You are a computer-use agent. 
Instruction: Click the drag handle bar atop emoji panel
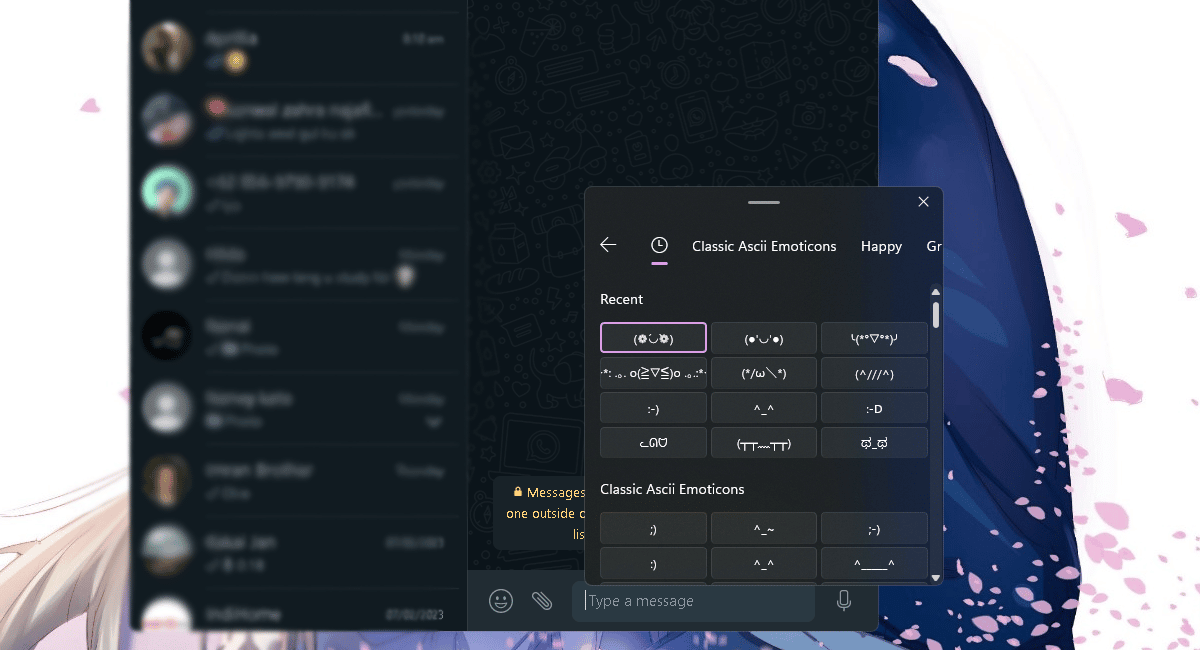pos(763,202)
